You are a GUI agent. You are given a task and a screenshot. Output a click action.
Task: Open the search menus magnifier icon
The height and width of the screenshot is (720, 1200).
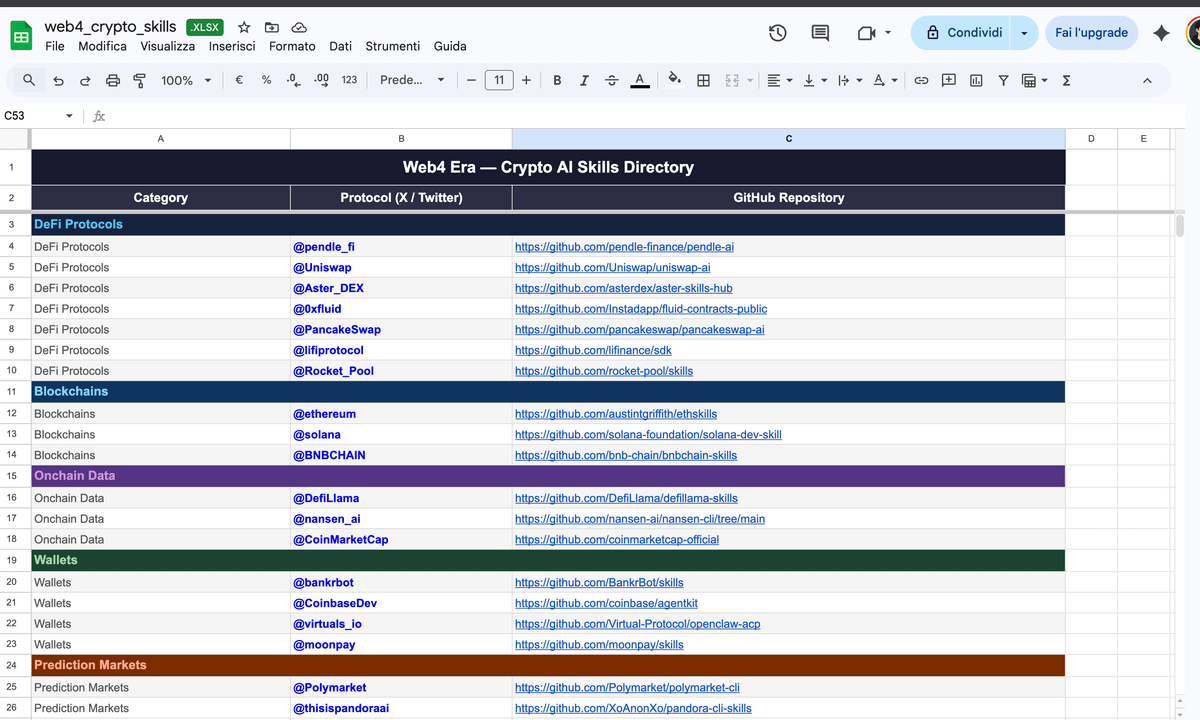coord(29,80)
